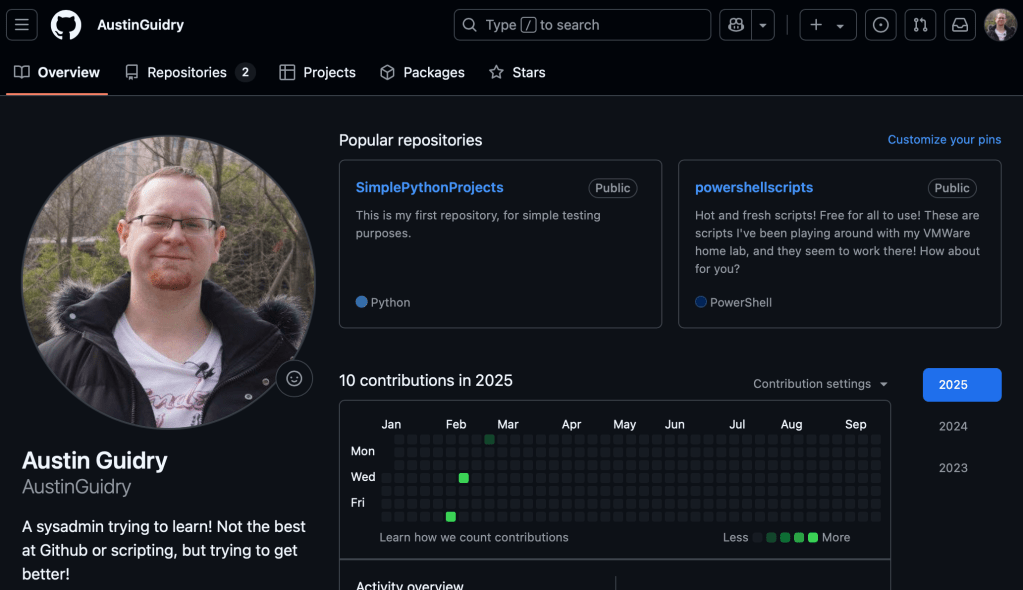Switch to the Repositories tab
The height and width of the screenshot is (590, 1023).
pyautogui.click(x=189, y=72)
